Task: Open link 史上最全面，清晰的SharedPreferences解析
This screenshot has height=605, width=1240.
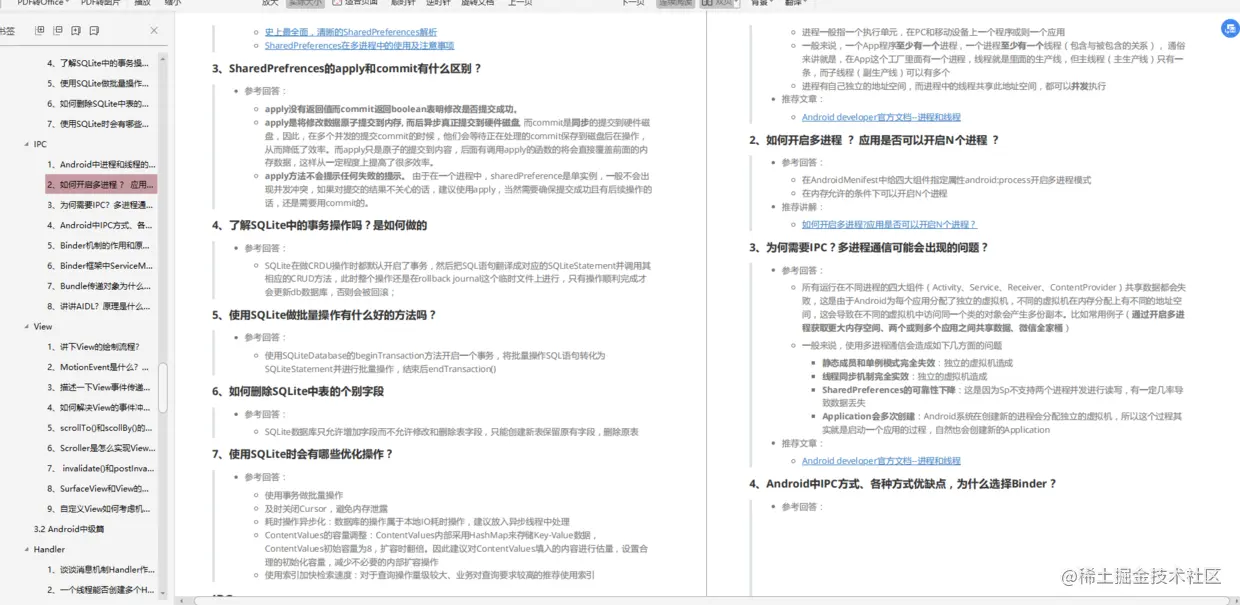Action: pos(350,32)
